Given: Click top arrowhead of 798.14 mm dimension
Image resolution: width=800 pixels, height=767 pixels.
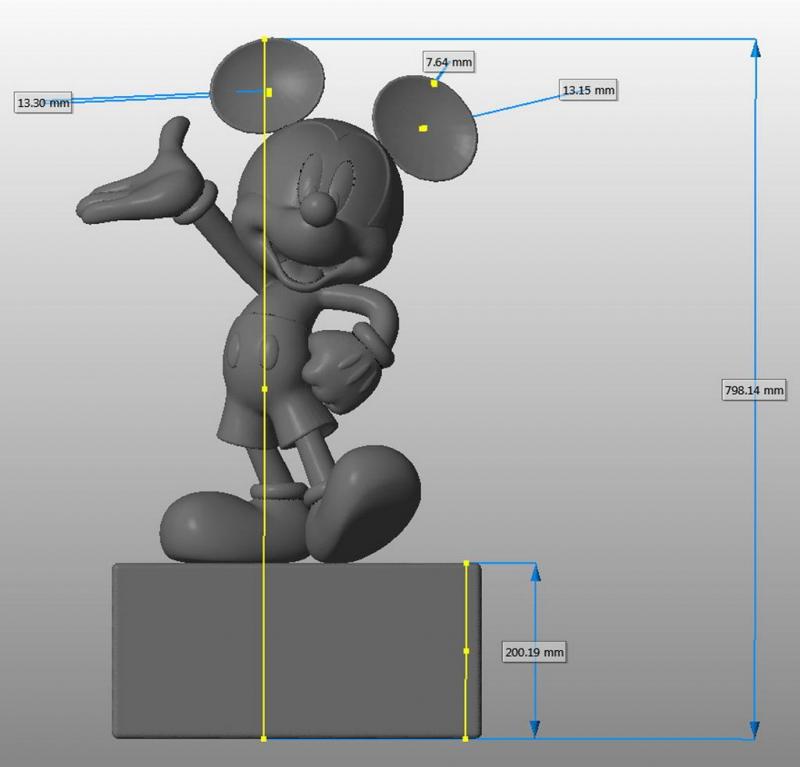Looking at the screenshot, I should coord(755,46).
